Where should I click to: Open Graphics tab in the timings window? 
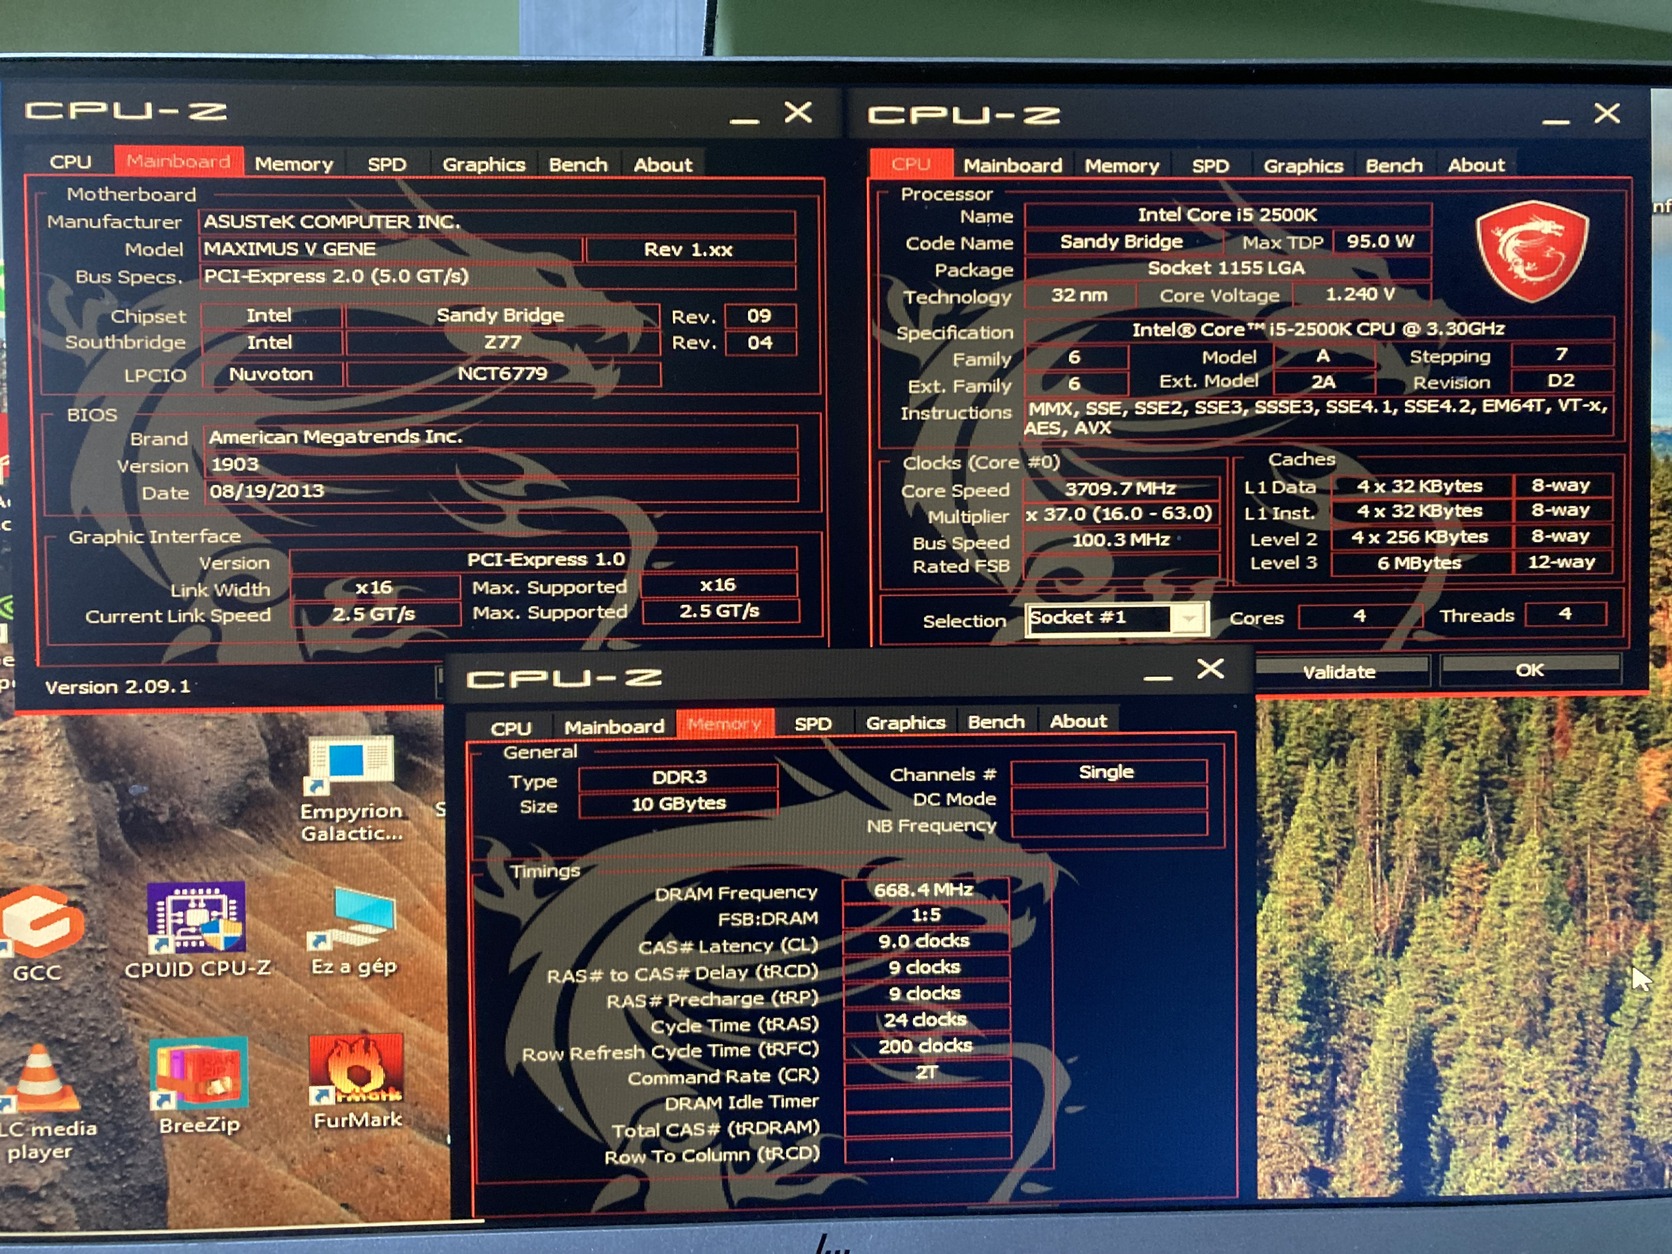click(x=905, y=722)
